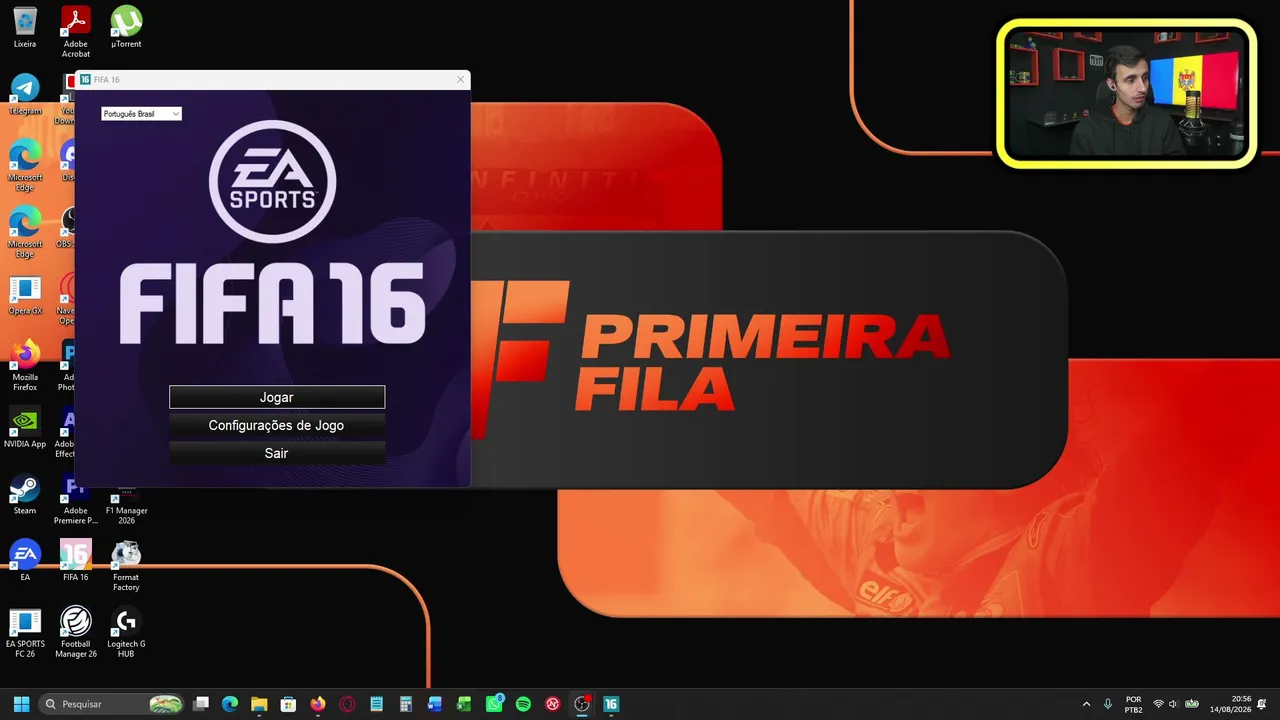
Task: Open the Wi-Fi network tray icon
Action: [x=1158, y=704]
